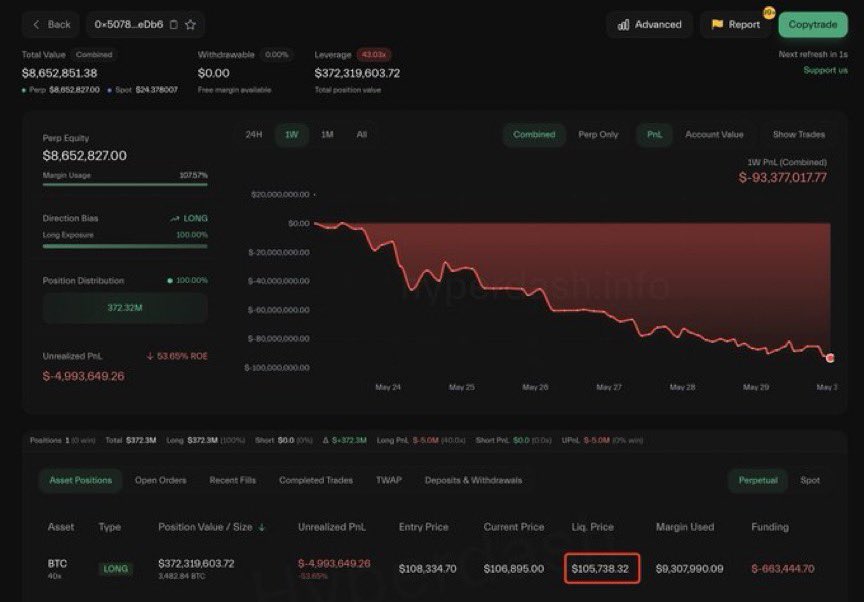This screenshot has height=602, width=864.
Task: Open the Open Orders tab
Action: click(159, 480)
